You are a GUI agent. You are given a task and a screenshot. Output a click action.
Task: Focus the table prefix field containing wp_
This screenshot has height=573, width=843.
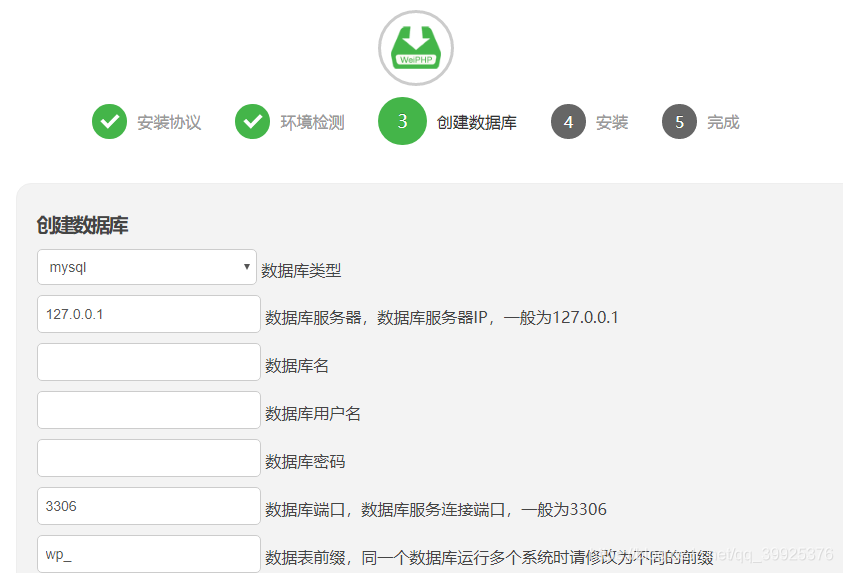[x=149, y=554]
